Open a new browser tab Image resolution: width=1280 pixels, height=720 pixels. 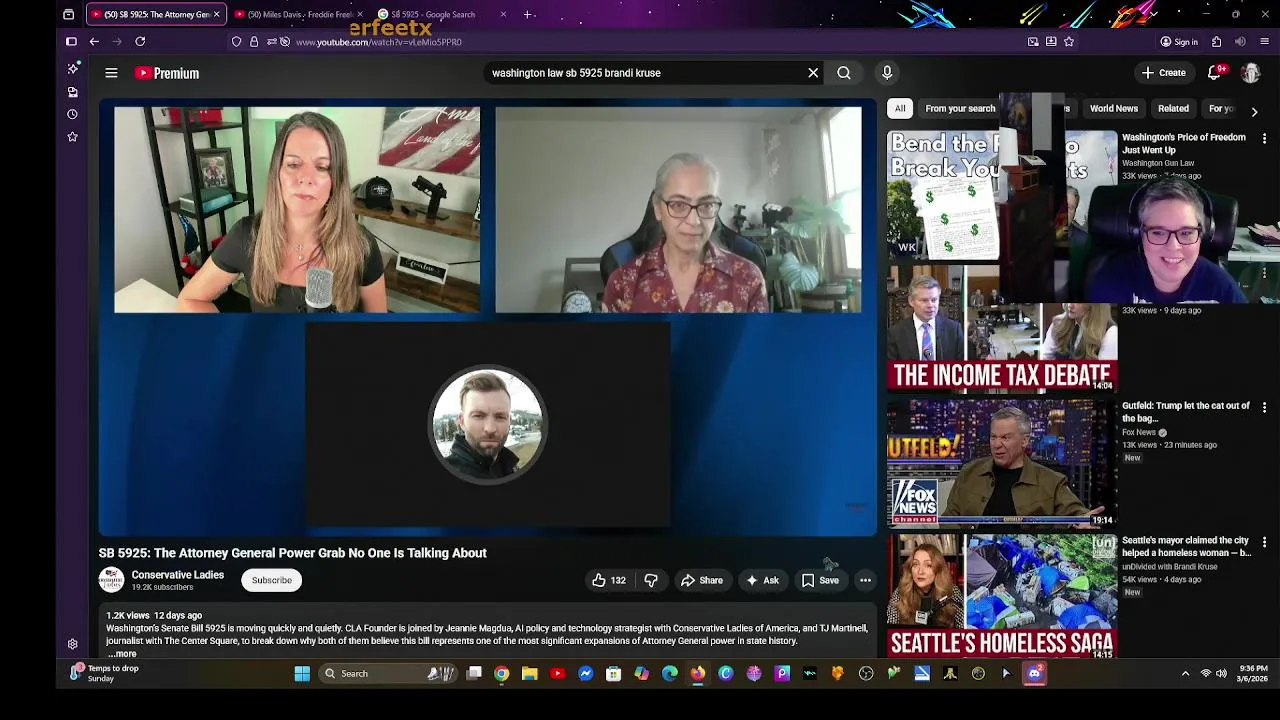tap(528, 14)
